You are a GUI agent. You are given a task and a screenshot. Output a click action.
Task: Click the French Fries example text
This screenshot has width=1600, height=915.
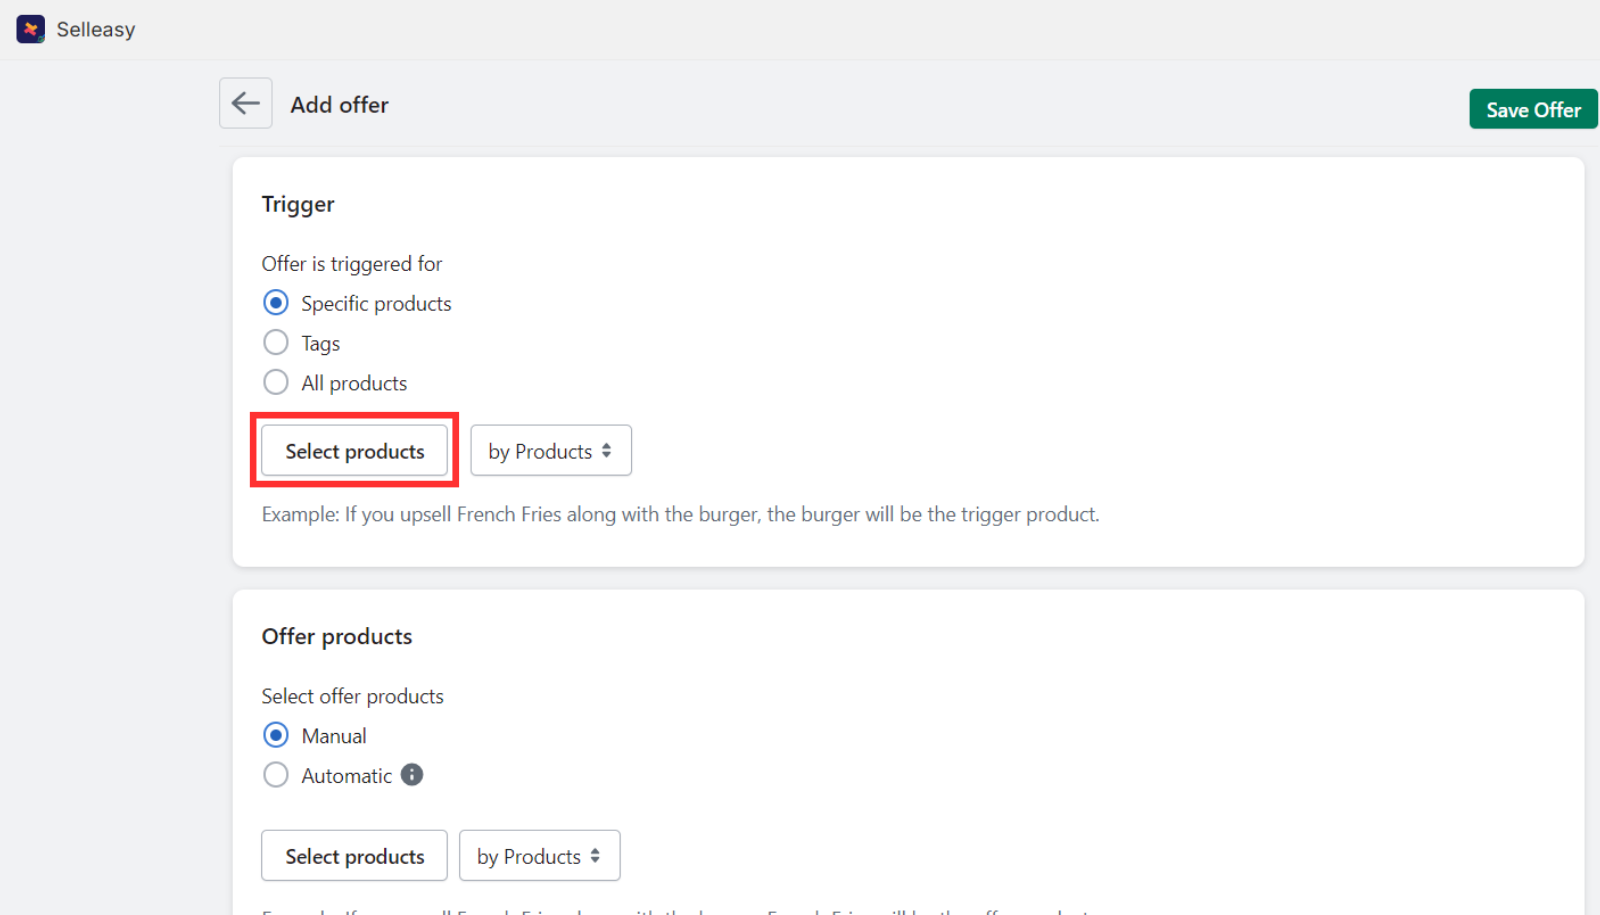[680, 514]
